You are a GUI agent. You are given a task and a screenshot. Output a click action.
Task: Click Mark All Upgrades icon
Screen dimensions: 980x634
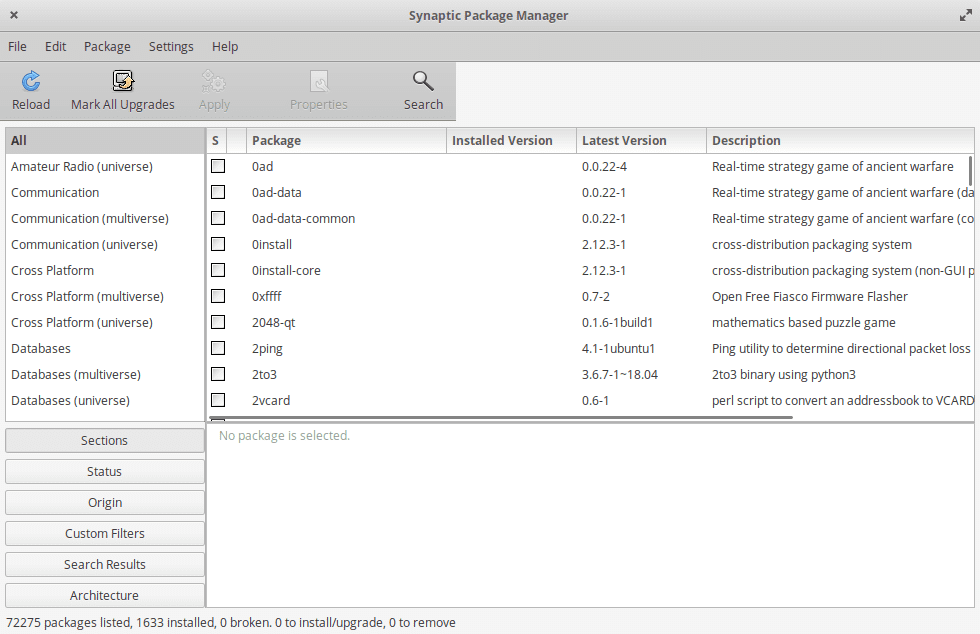click(123, 81)
